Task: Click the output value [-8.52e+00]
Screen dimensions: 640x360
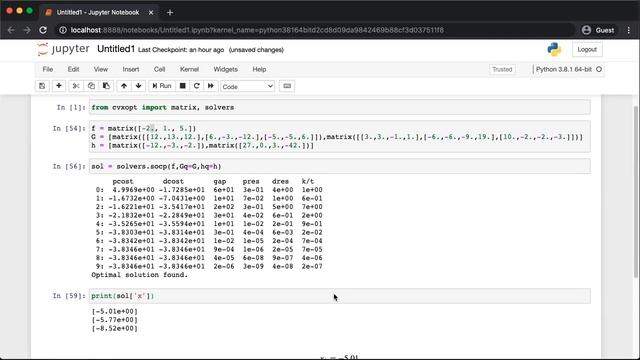Action: tap(115, 329)
